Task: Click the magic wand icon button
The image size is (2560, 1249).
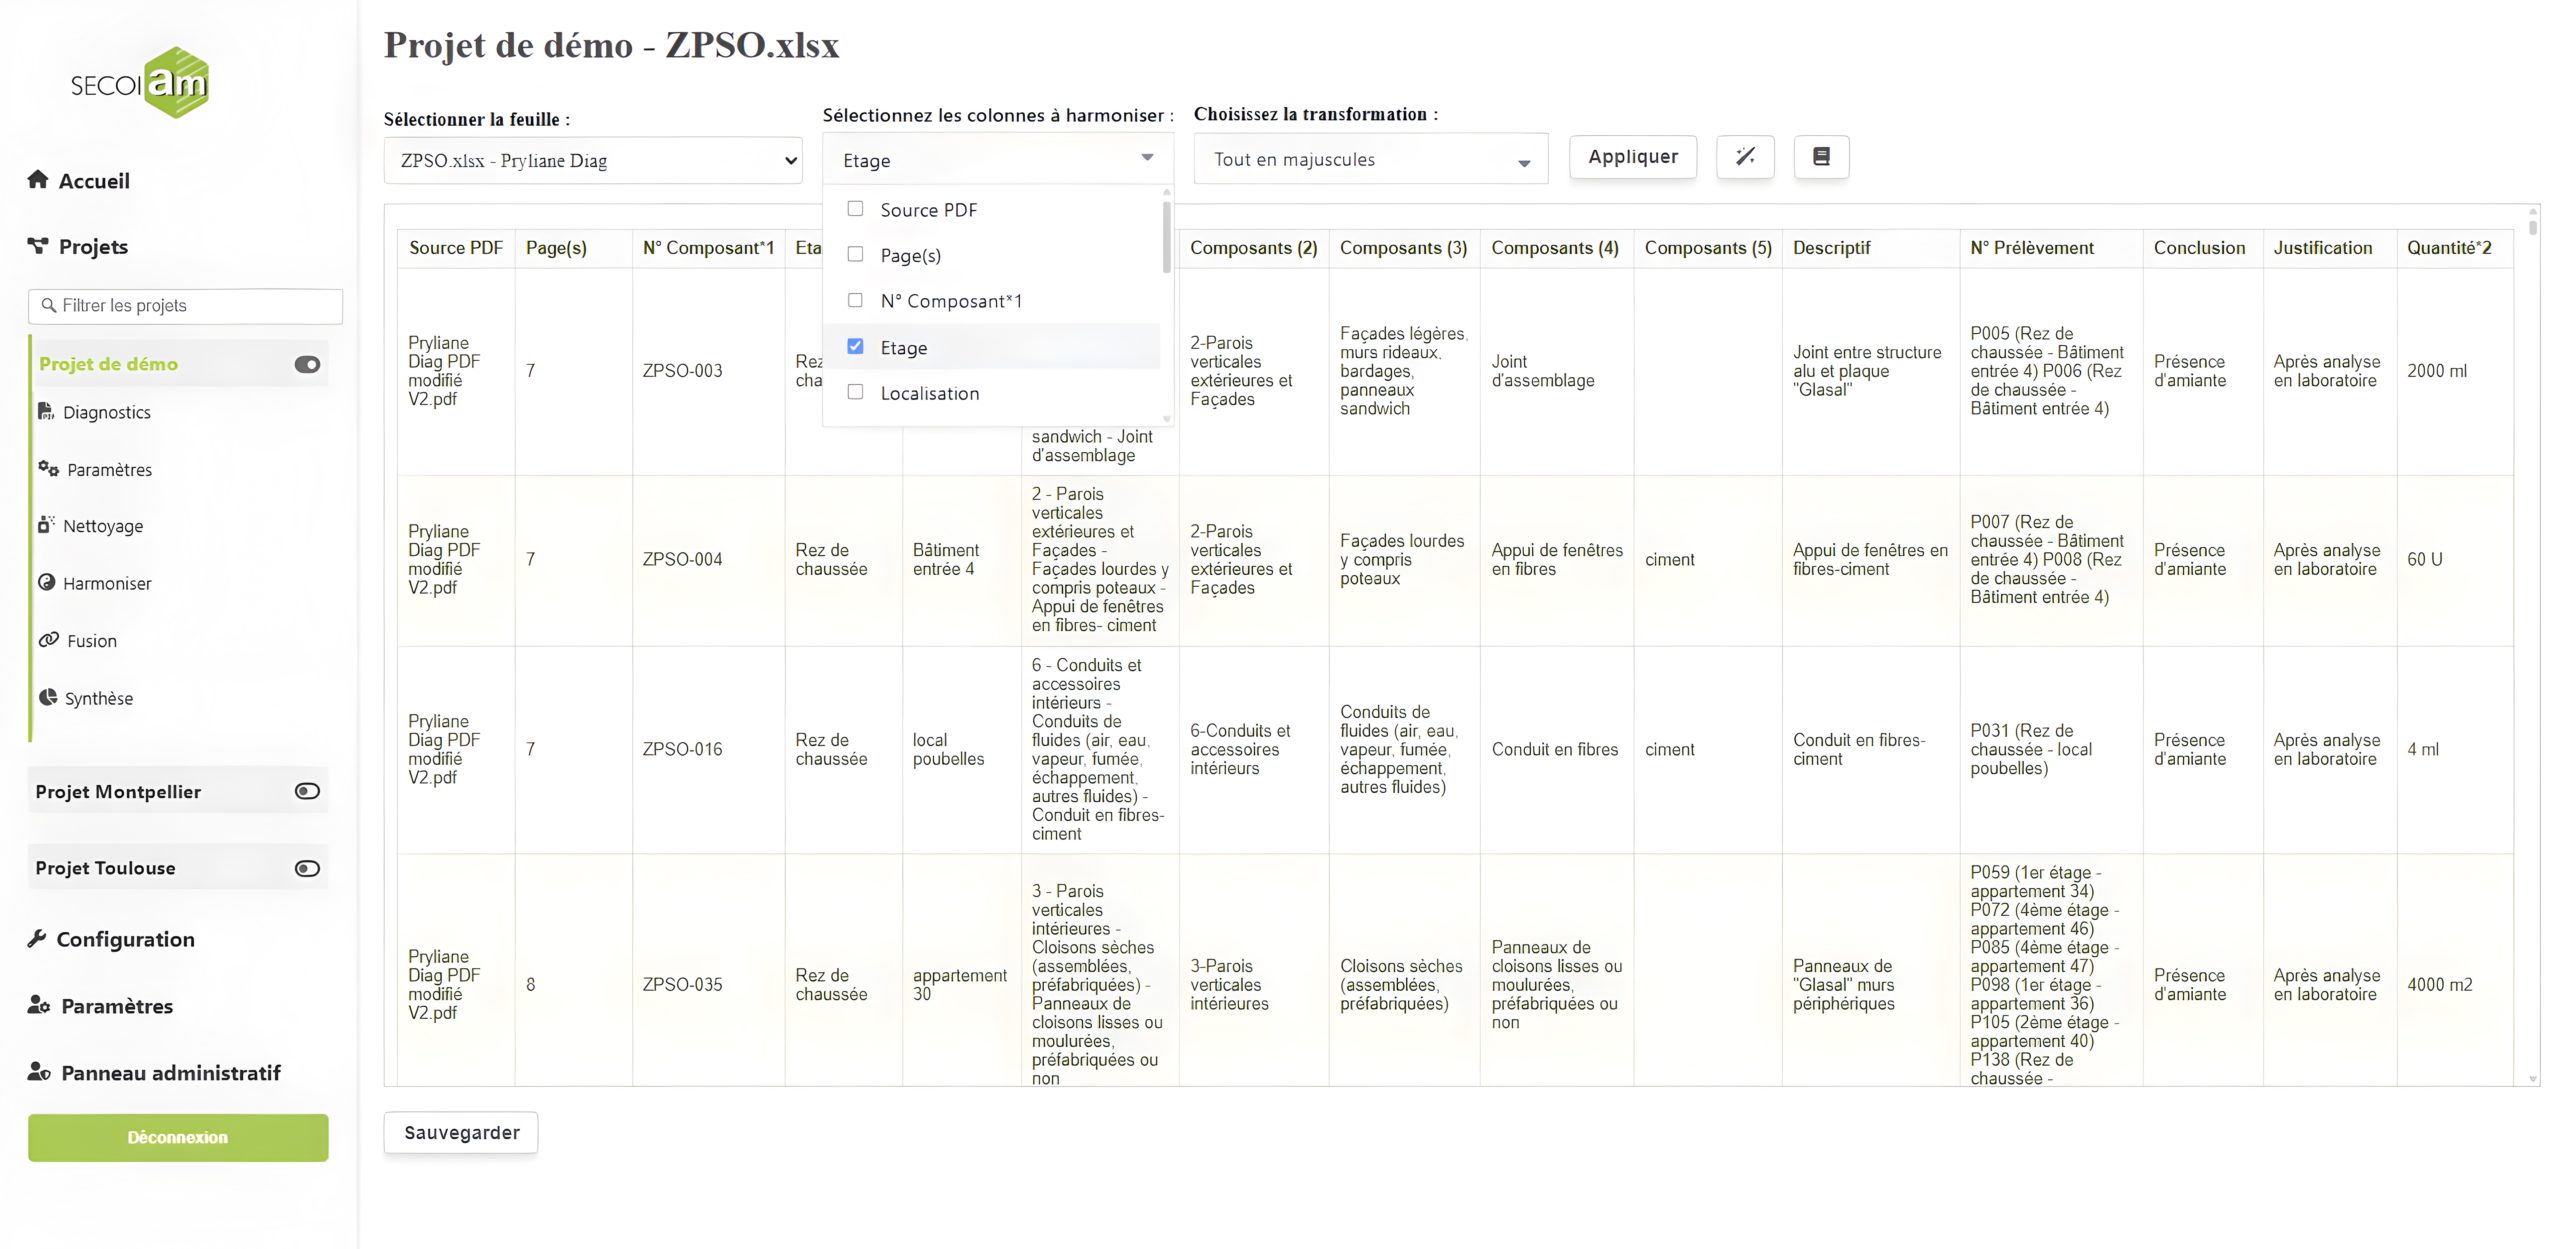Action: point(1744,157)
